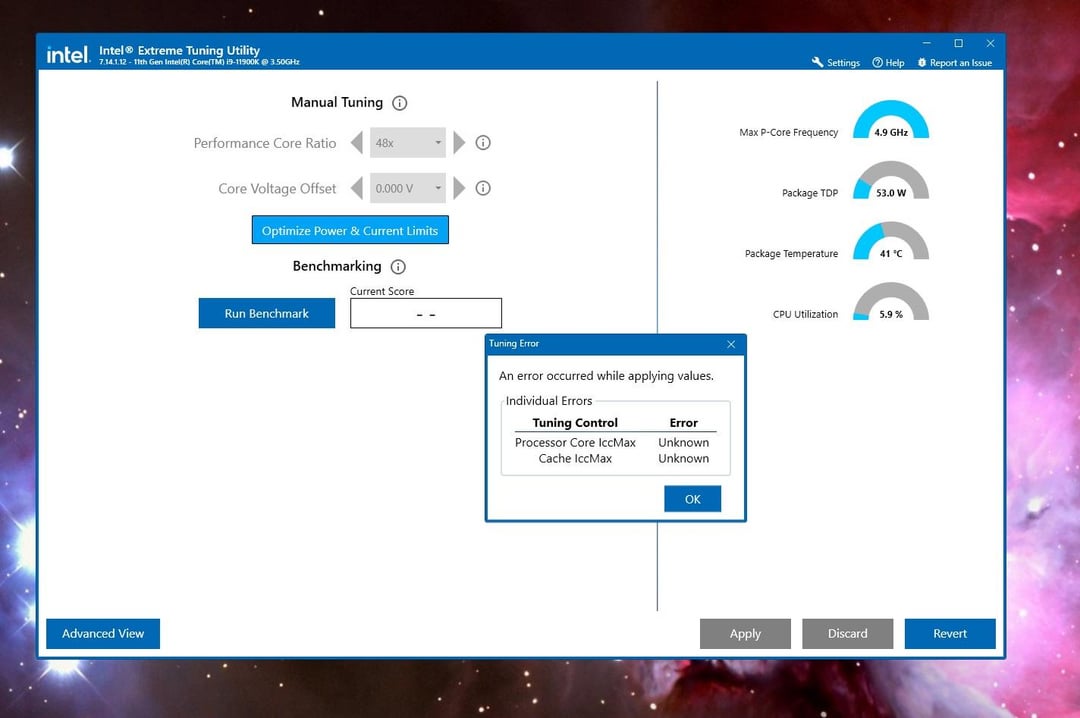Image resolution: width=1080 pixels, height=718 pixels.
Task: Click Optimize Power & Current Limits
Action: tap(350, 230)
